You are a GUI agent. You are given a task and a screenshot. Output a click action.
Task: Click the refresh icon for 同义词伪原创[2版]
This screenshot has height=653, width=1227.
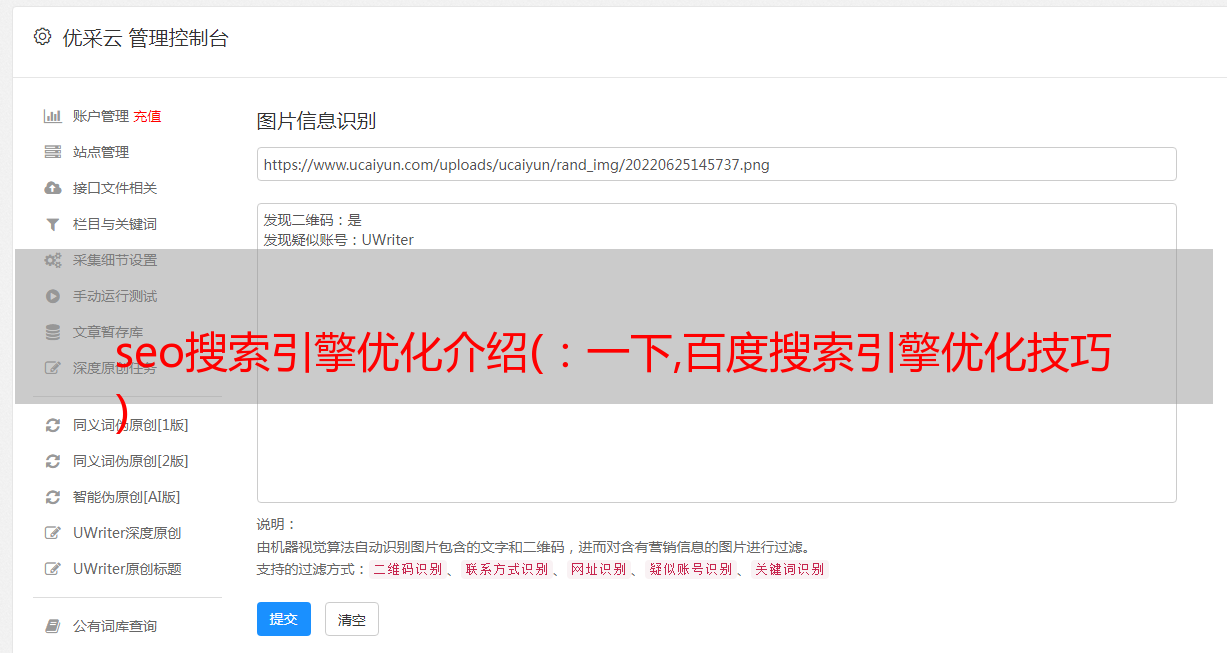[x=53, y=461]
